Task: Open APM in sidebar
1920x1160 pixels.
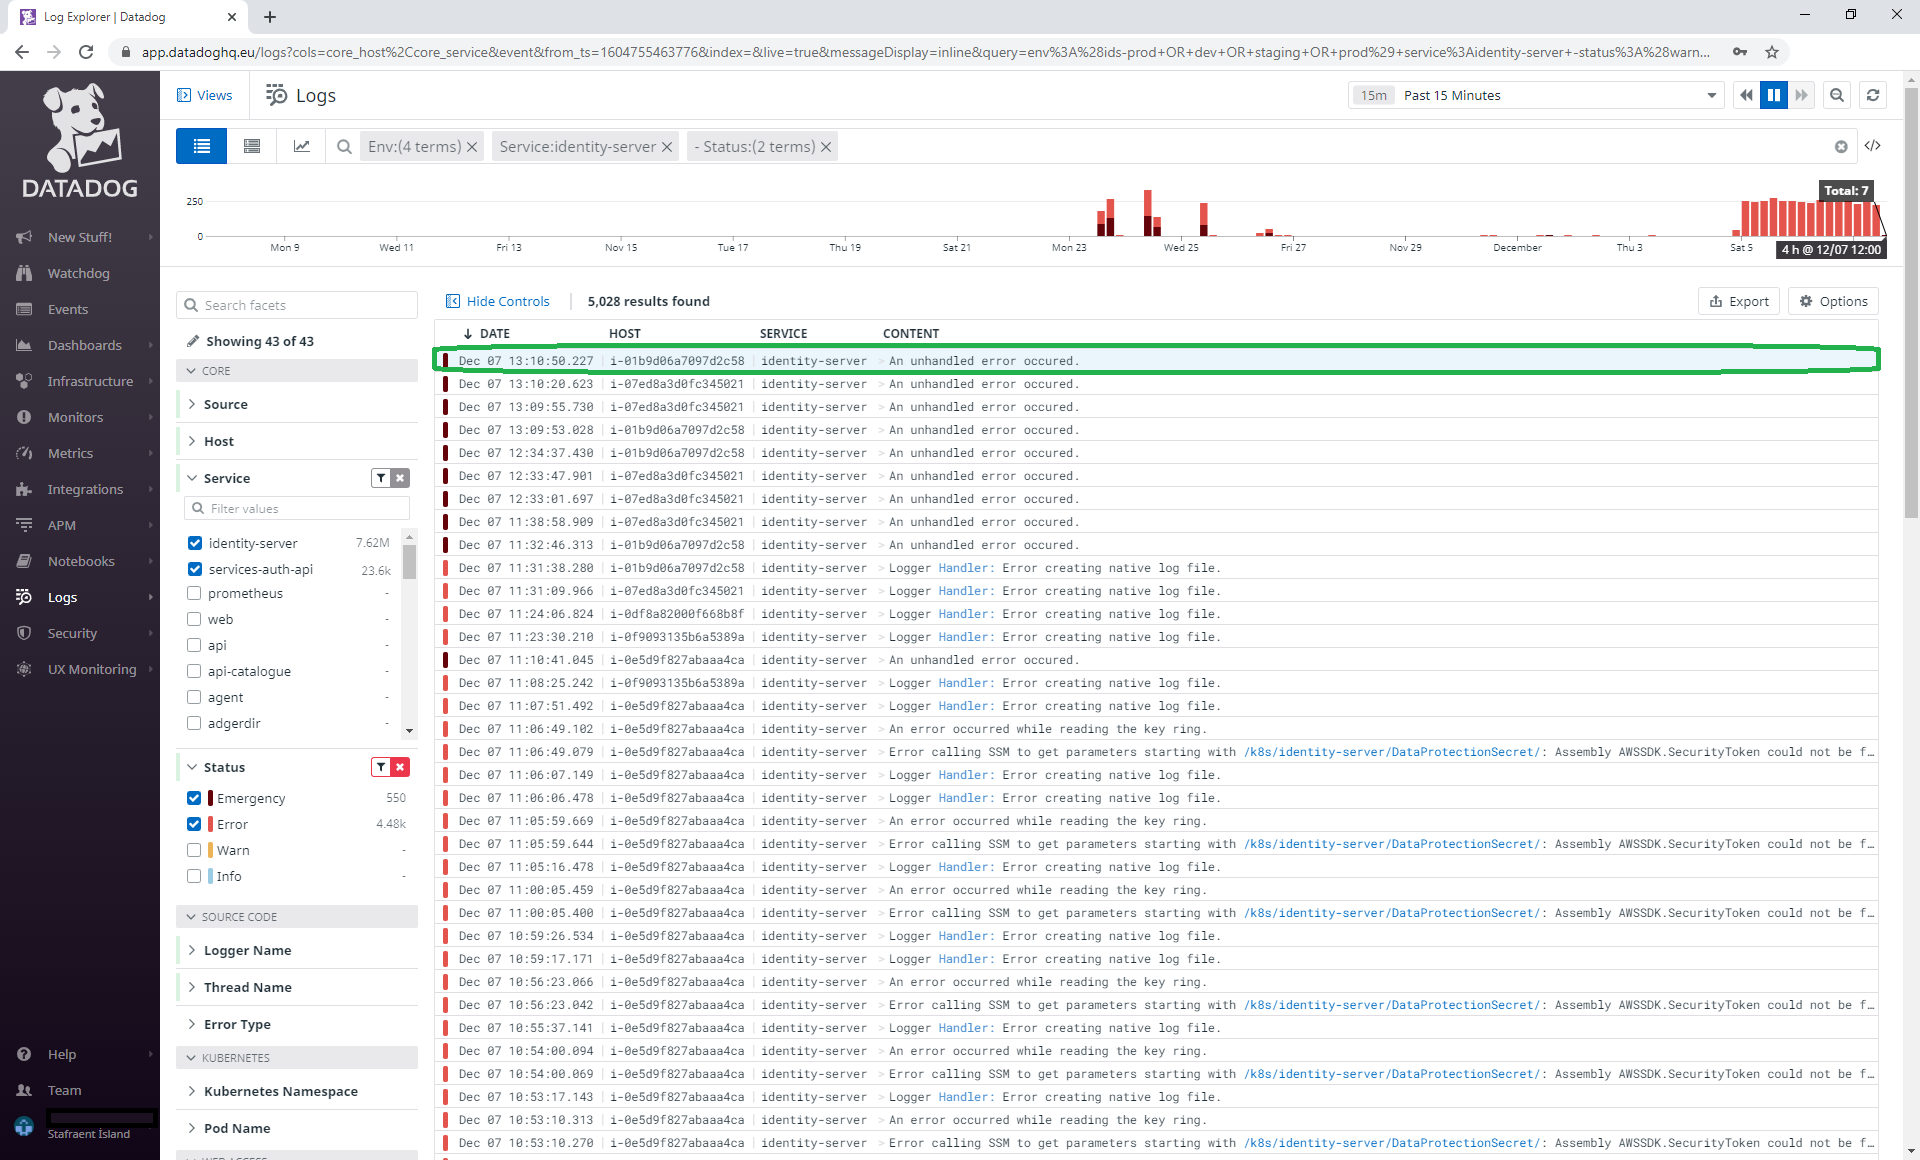Action: point(80,525)
